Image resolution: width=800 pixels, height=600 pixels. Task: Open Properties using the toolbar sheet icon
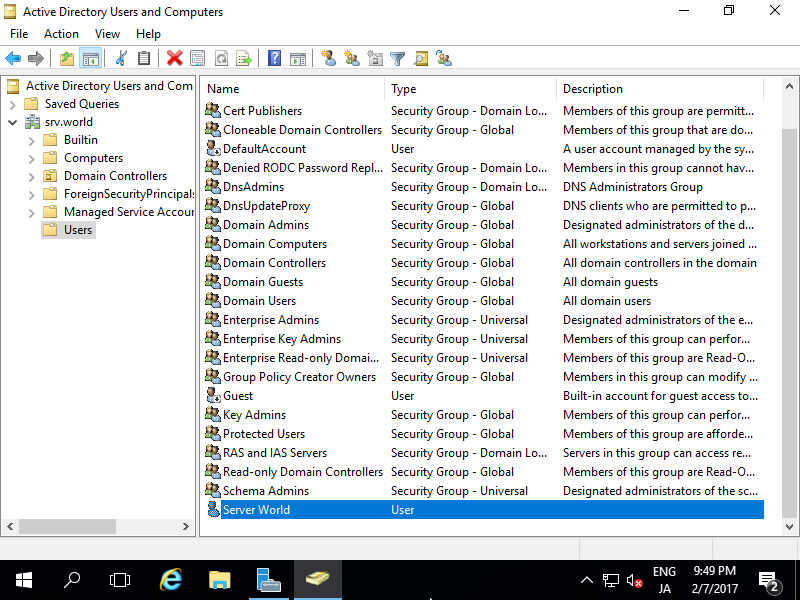pos(197,59)
